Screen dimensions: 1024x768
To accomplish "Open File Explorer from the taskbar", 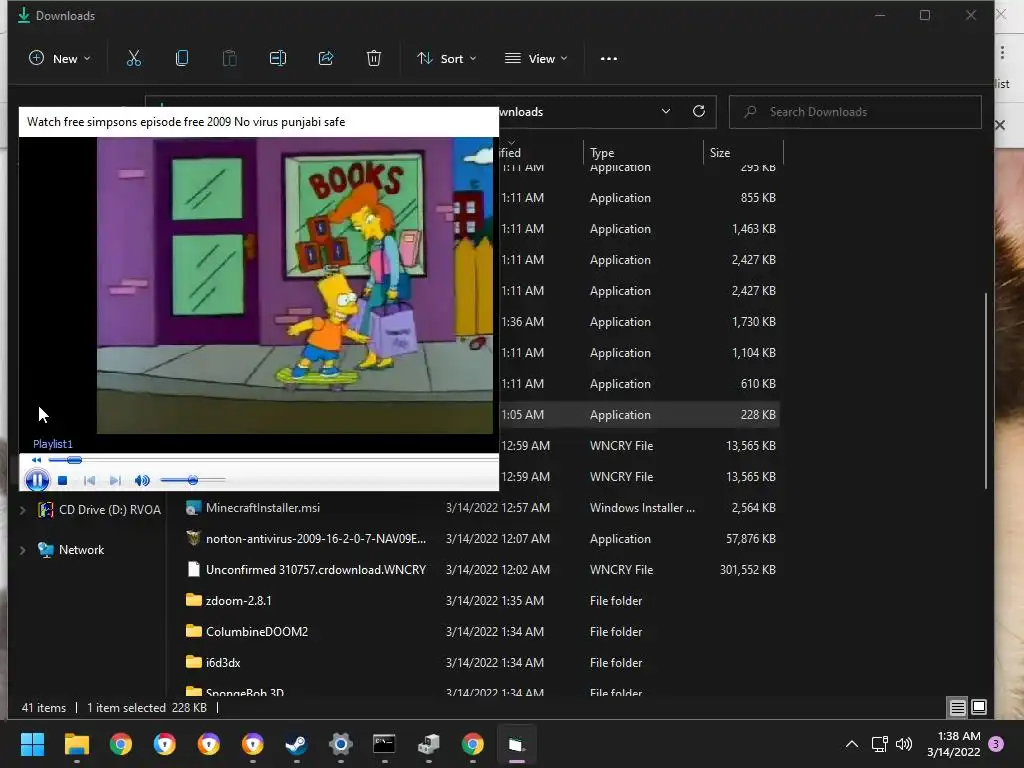I will coord(77,744).
